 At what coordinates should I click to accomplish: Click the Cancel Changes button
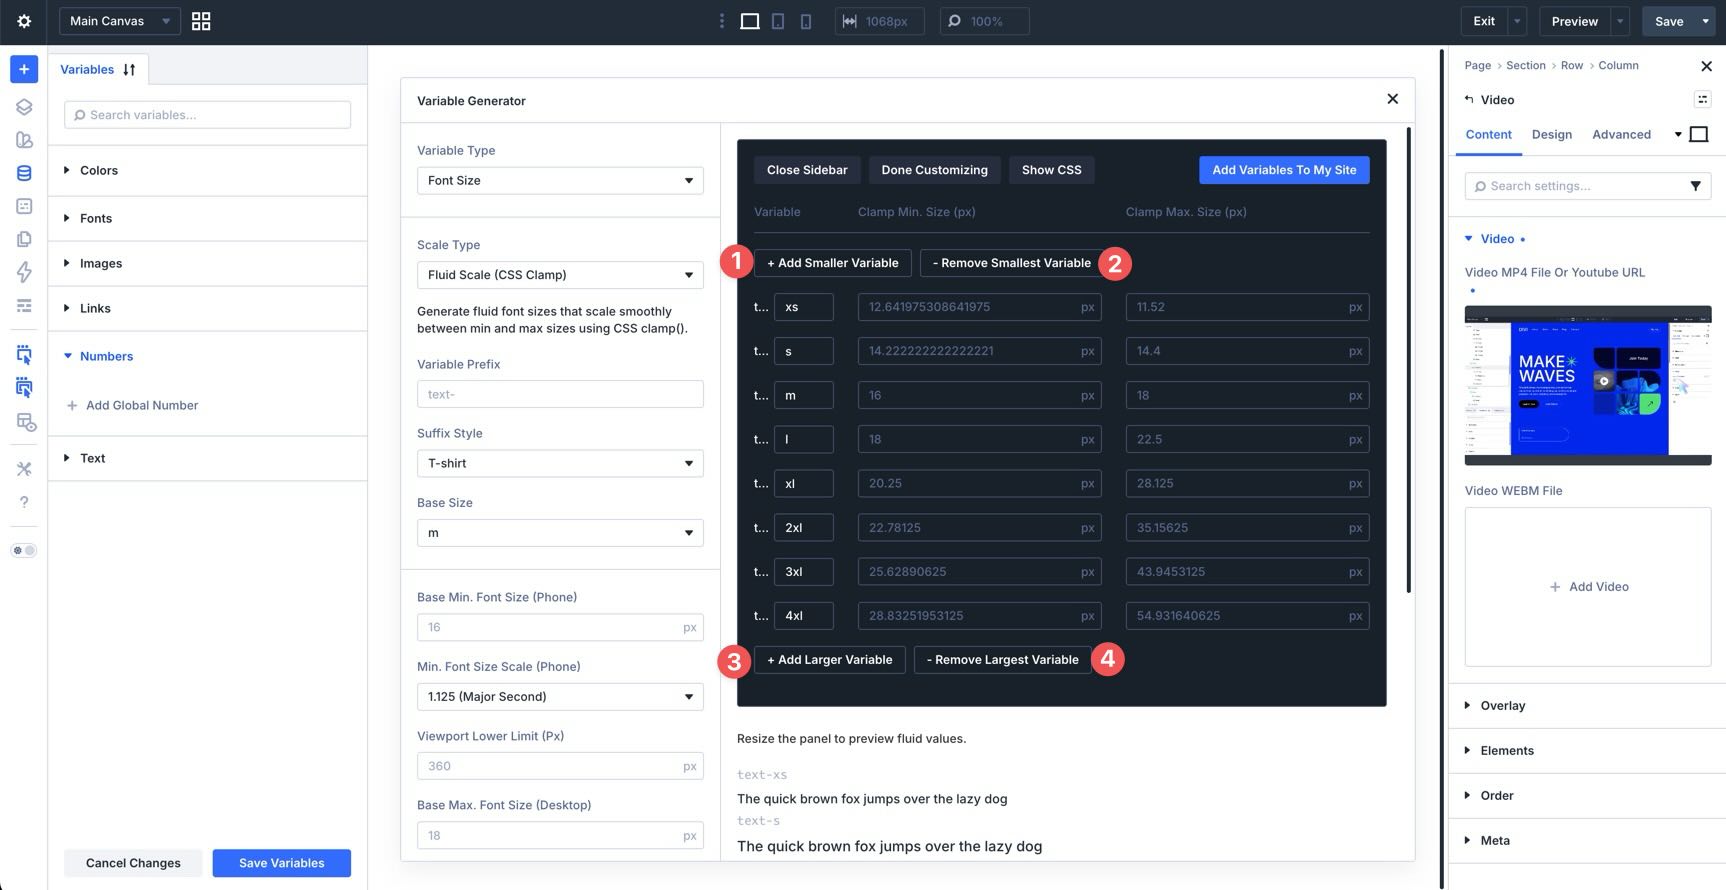tap(133, 863)
